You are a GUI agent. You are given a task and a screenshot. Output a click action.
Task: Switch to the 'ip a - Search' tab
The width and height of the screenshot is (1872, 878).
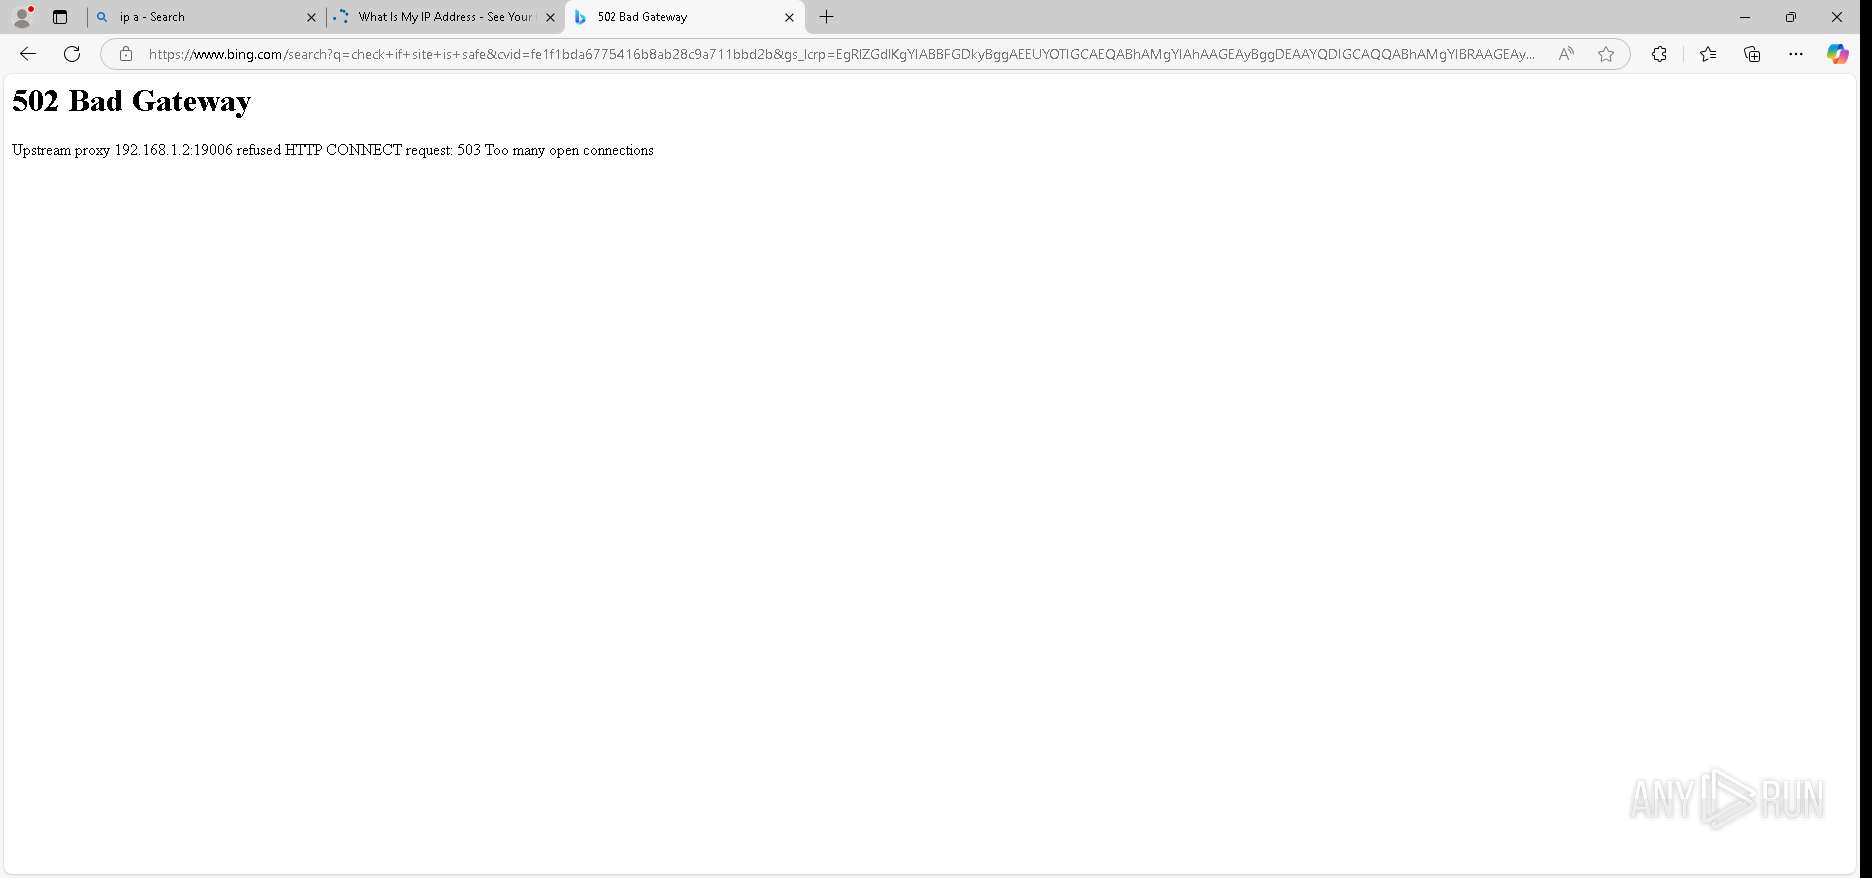(x=205, y=17)
